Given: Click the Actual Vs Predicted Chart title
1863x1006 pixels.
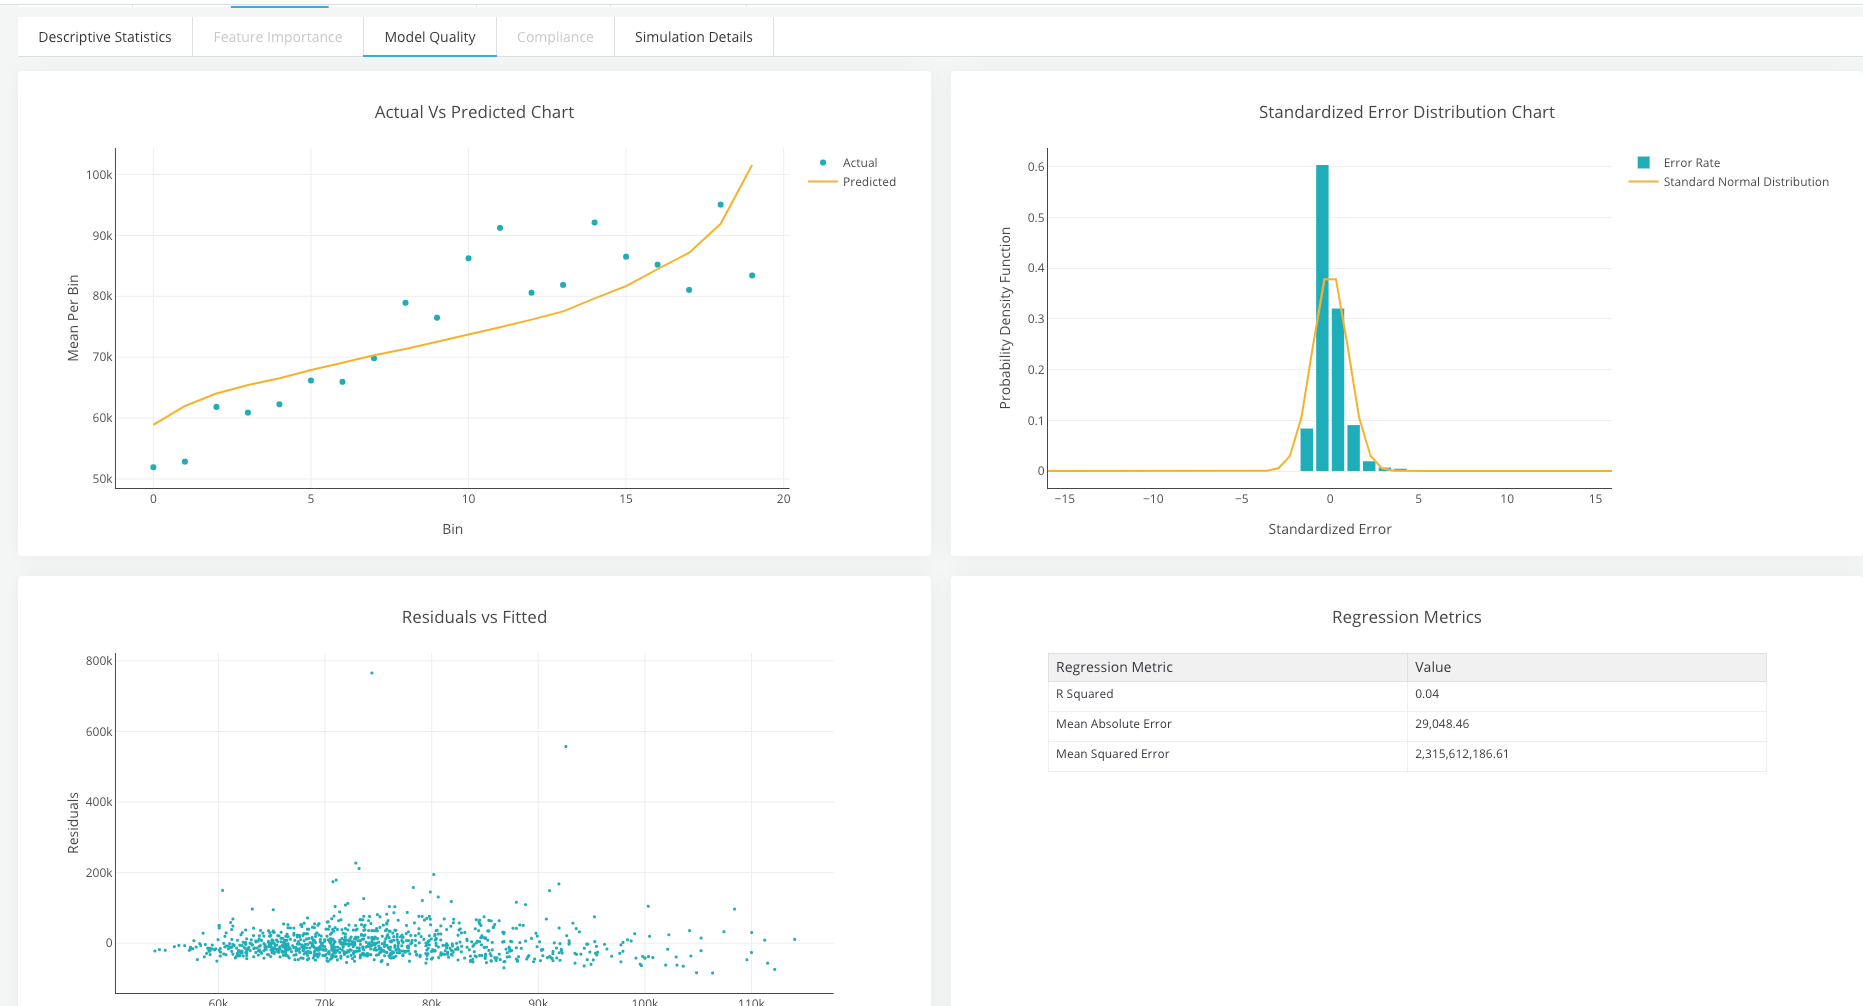Looking at the screenshot, I should [474, 112].
